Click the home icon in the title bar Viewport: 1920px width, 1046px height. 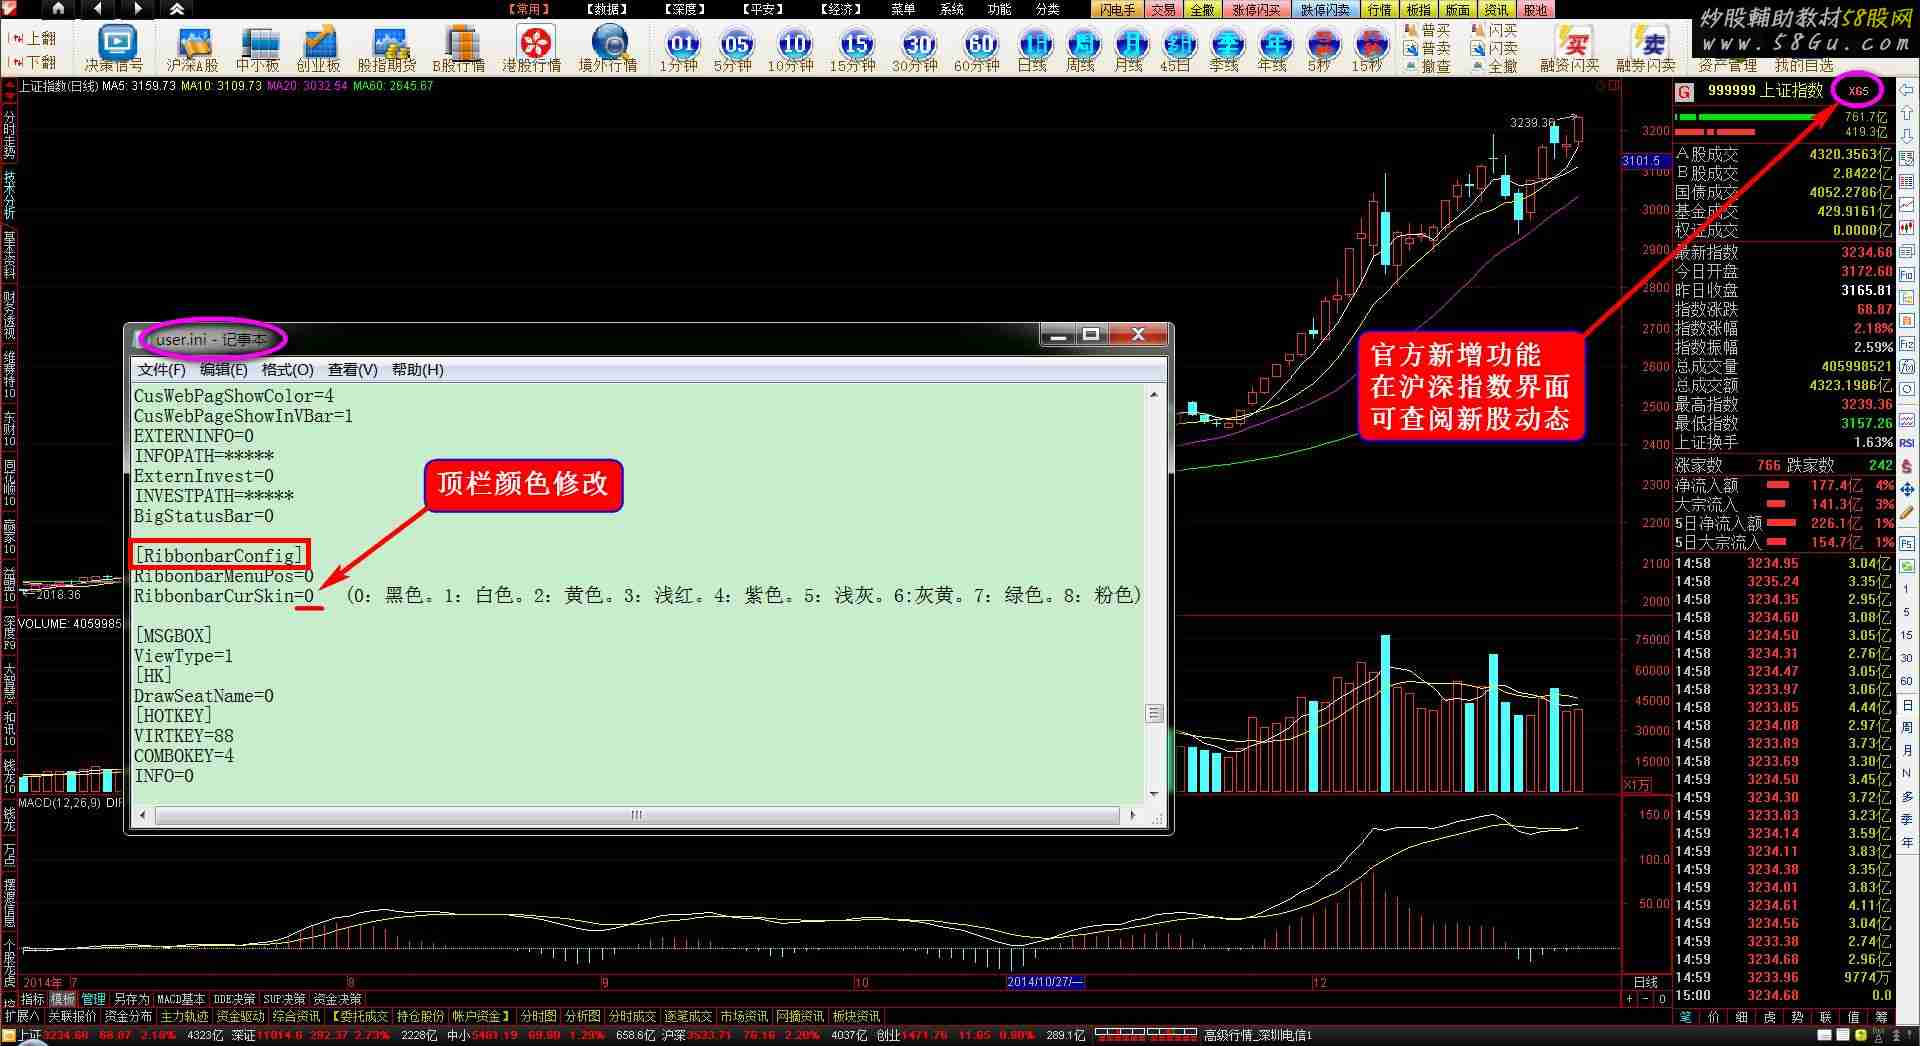click(x=58, y=9)
